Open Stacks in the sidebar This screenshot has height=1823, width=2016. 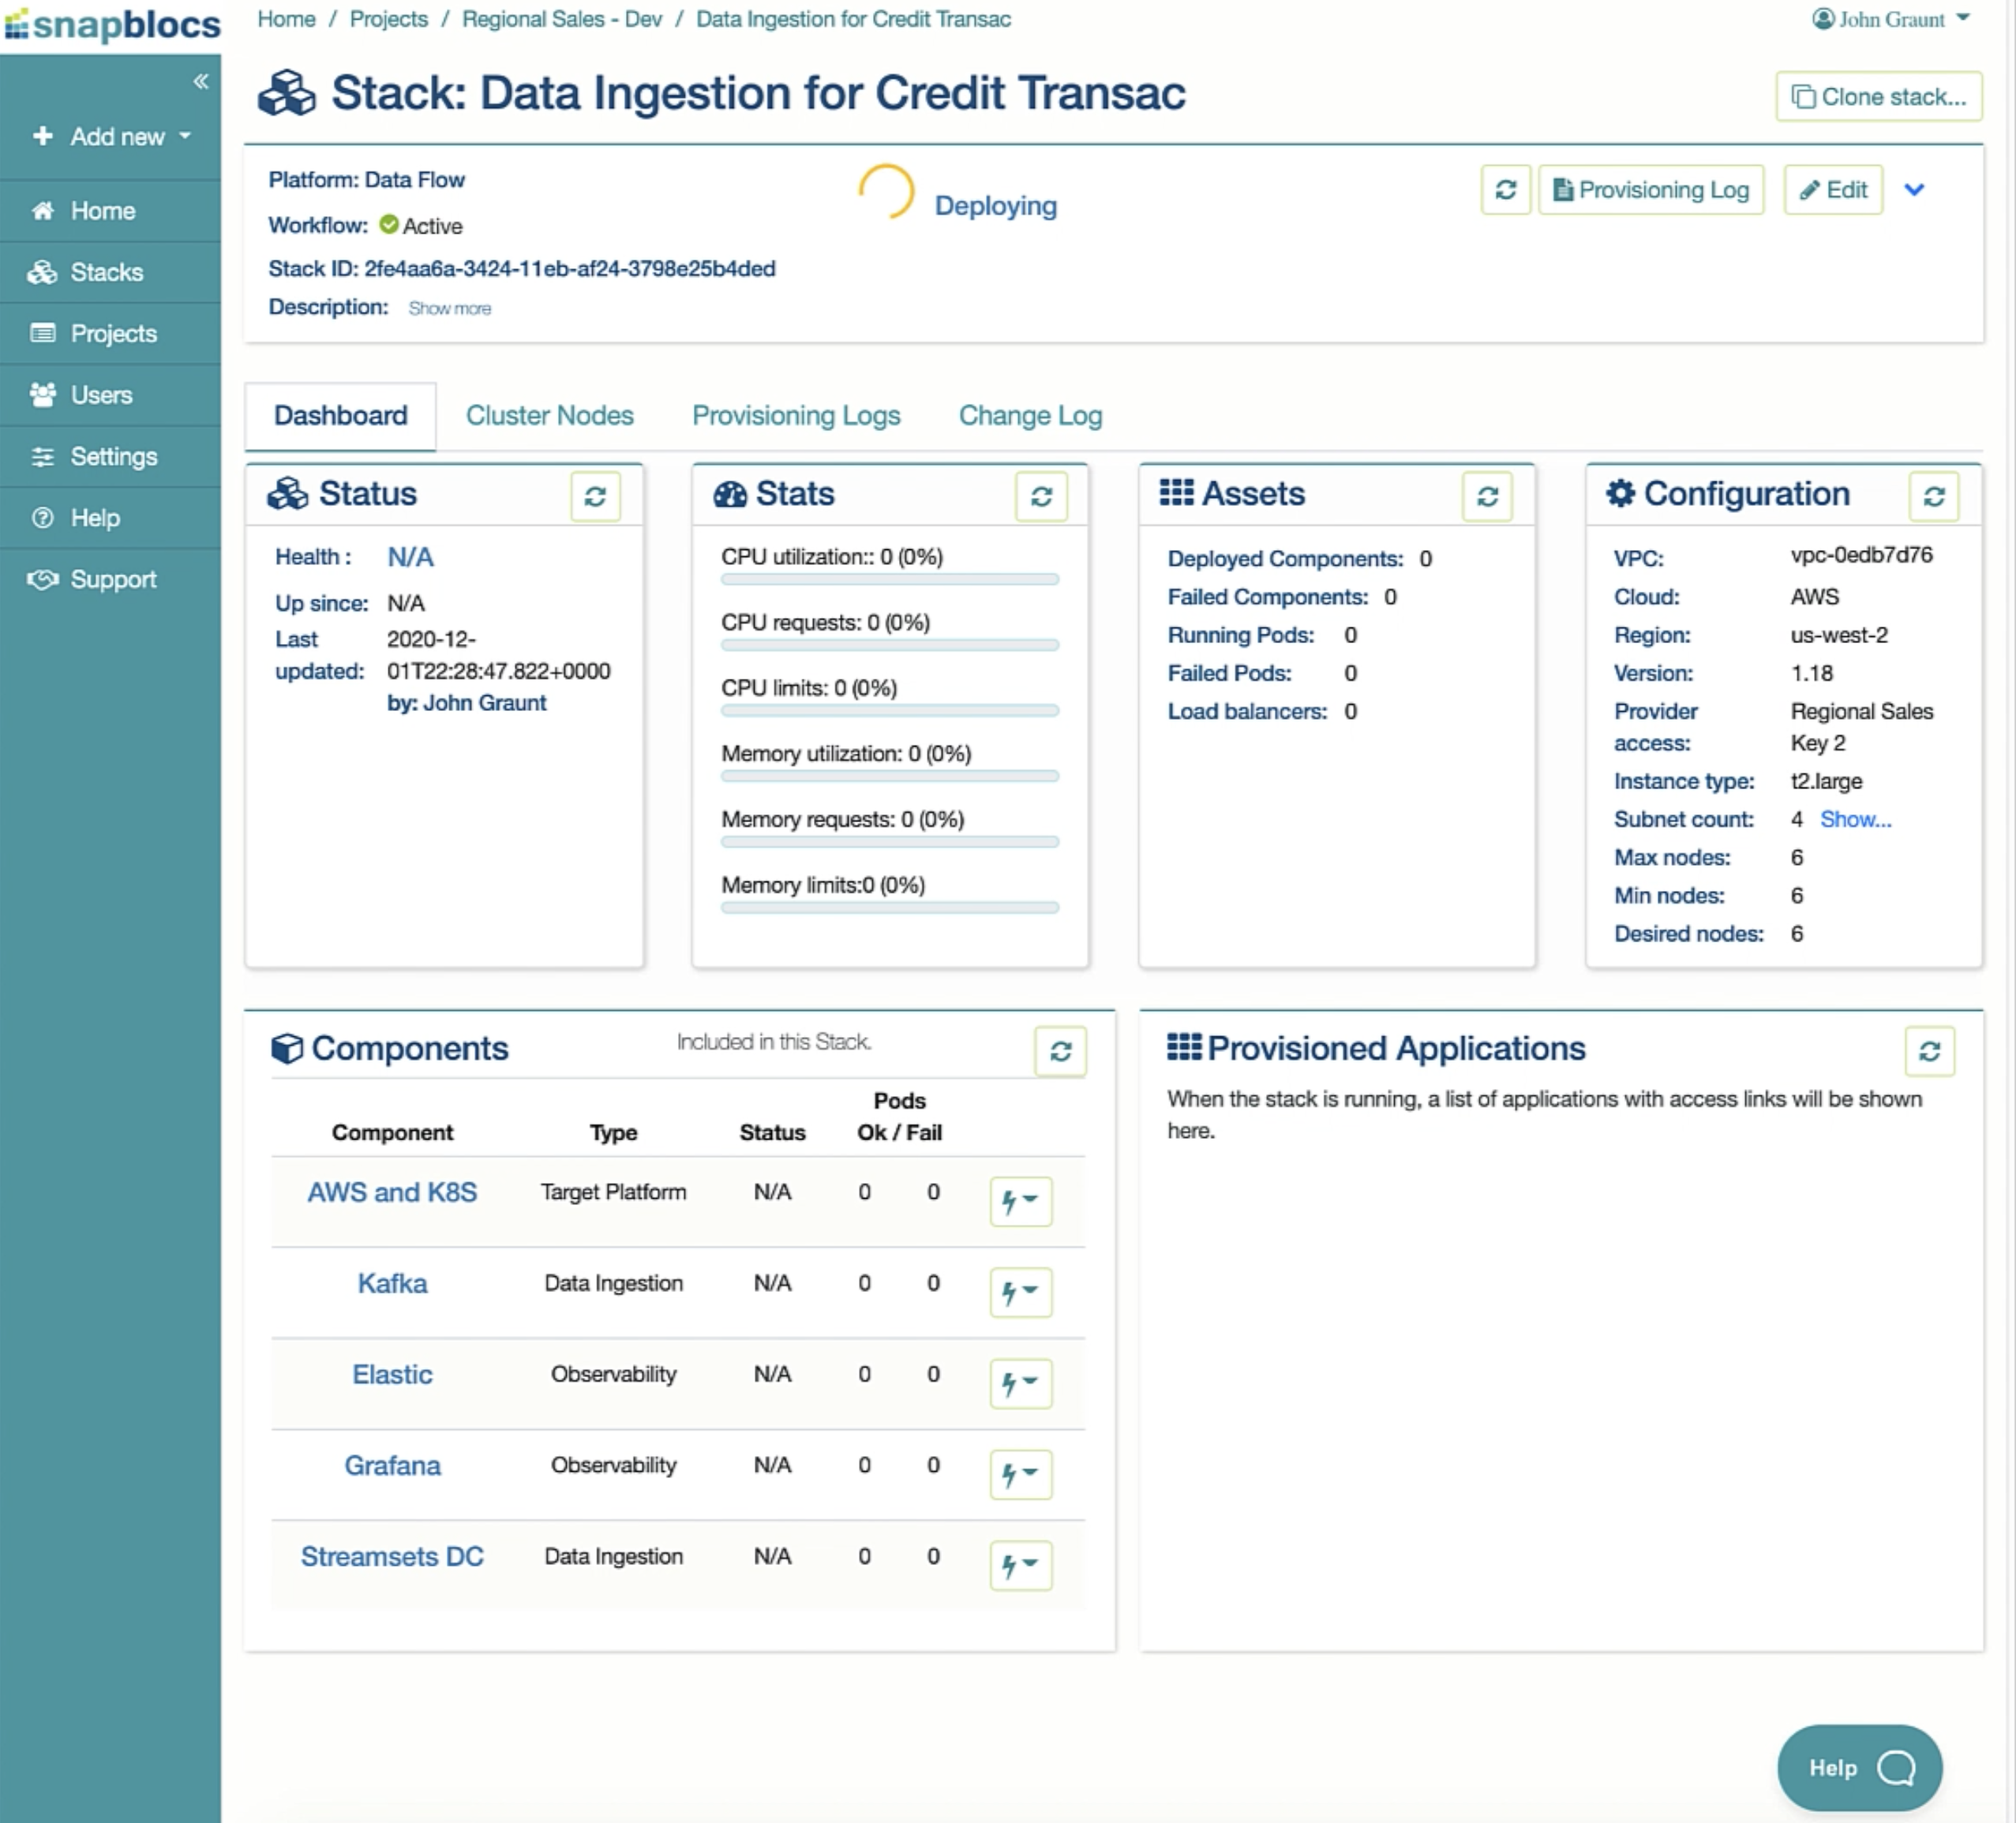point(110,272)
